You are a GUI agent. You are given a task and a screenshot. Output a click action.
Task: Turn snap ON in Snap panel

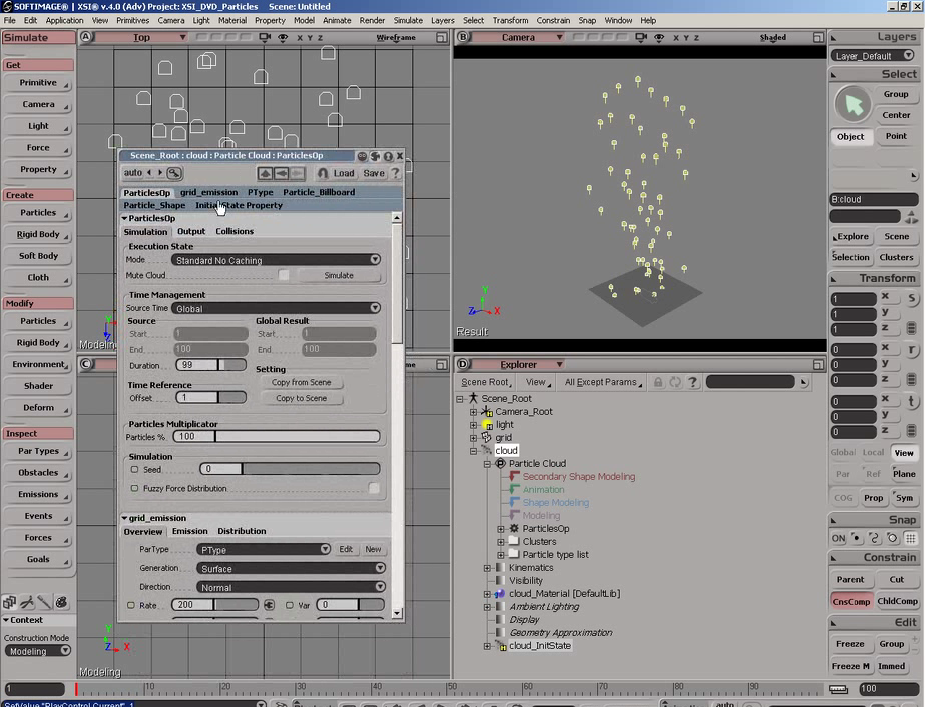[x=839, y=538]
